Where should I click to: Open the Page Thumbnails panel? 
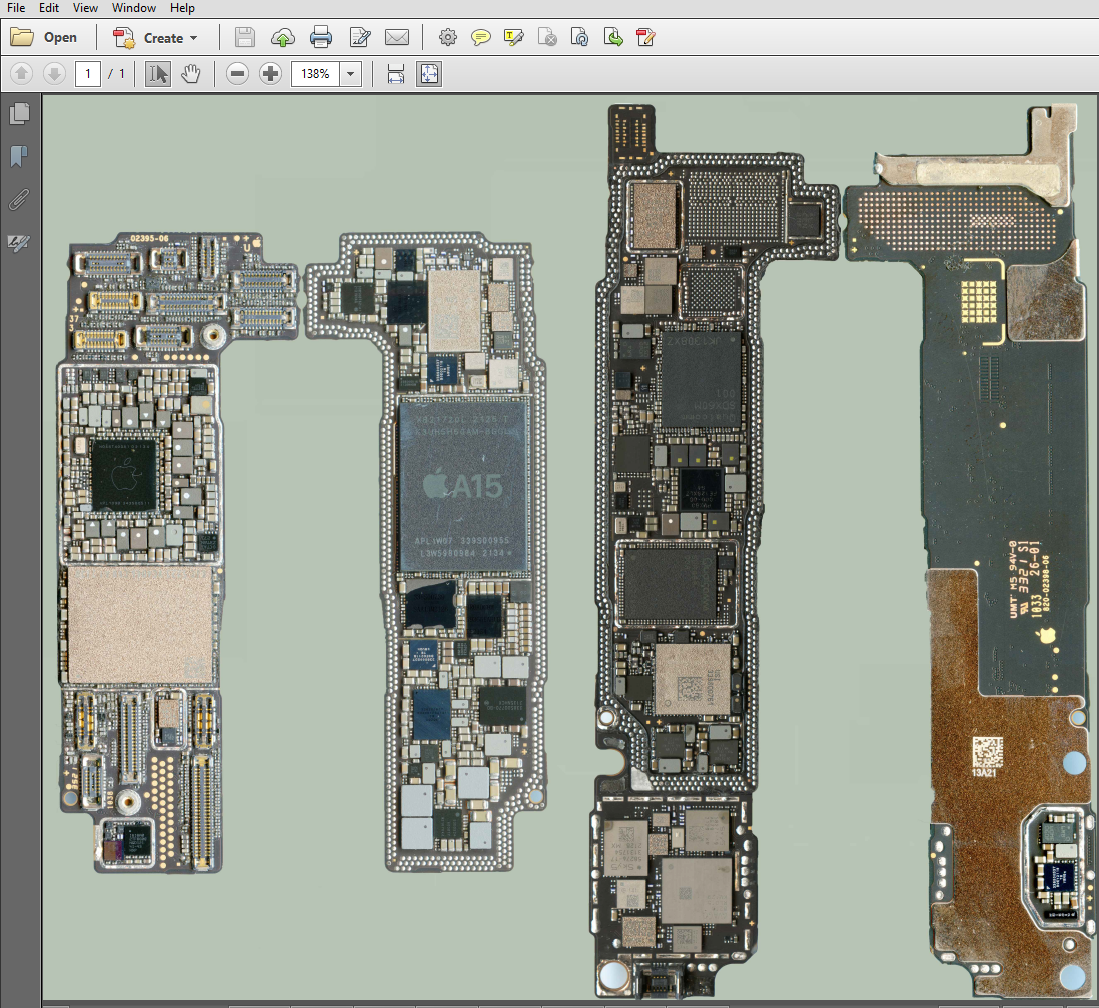tap(19, 113)
